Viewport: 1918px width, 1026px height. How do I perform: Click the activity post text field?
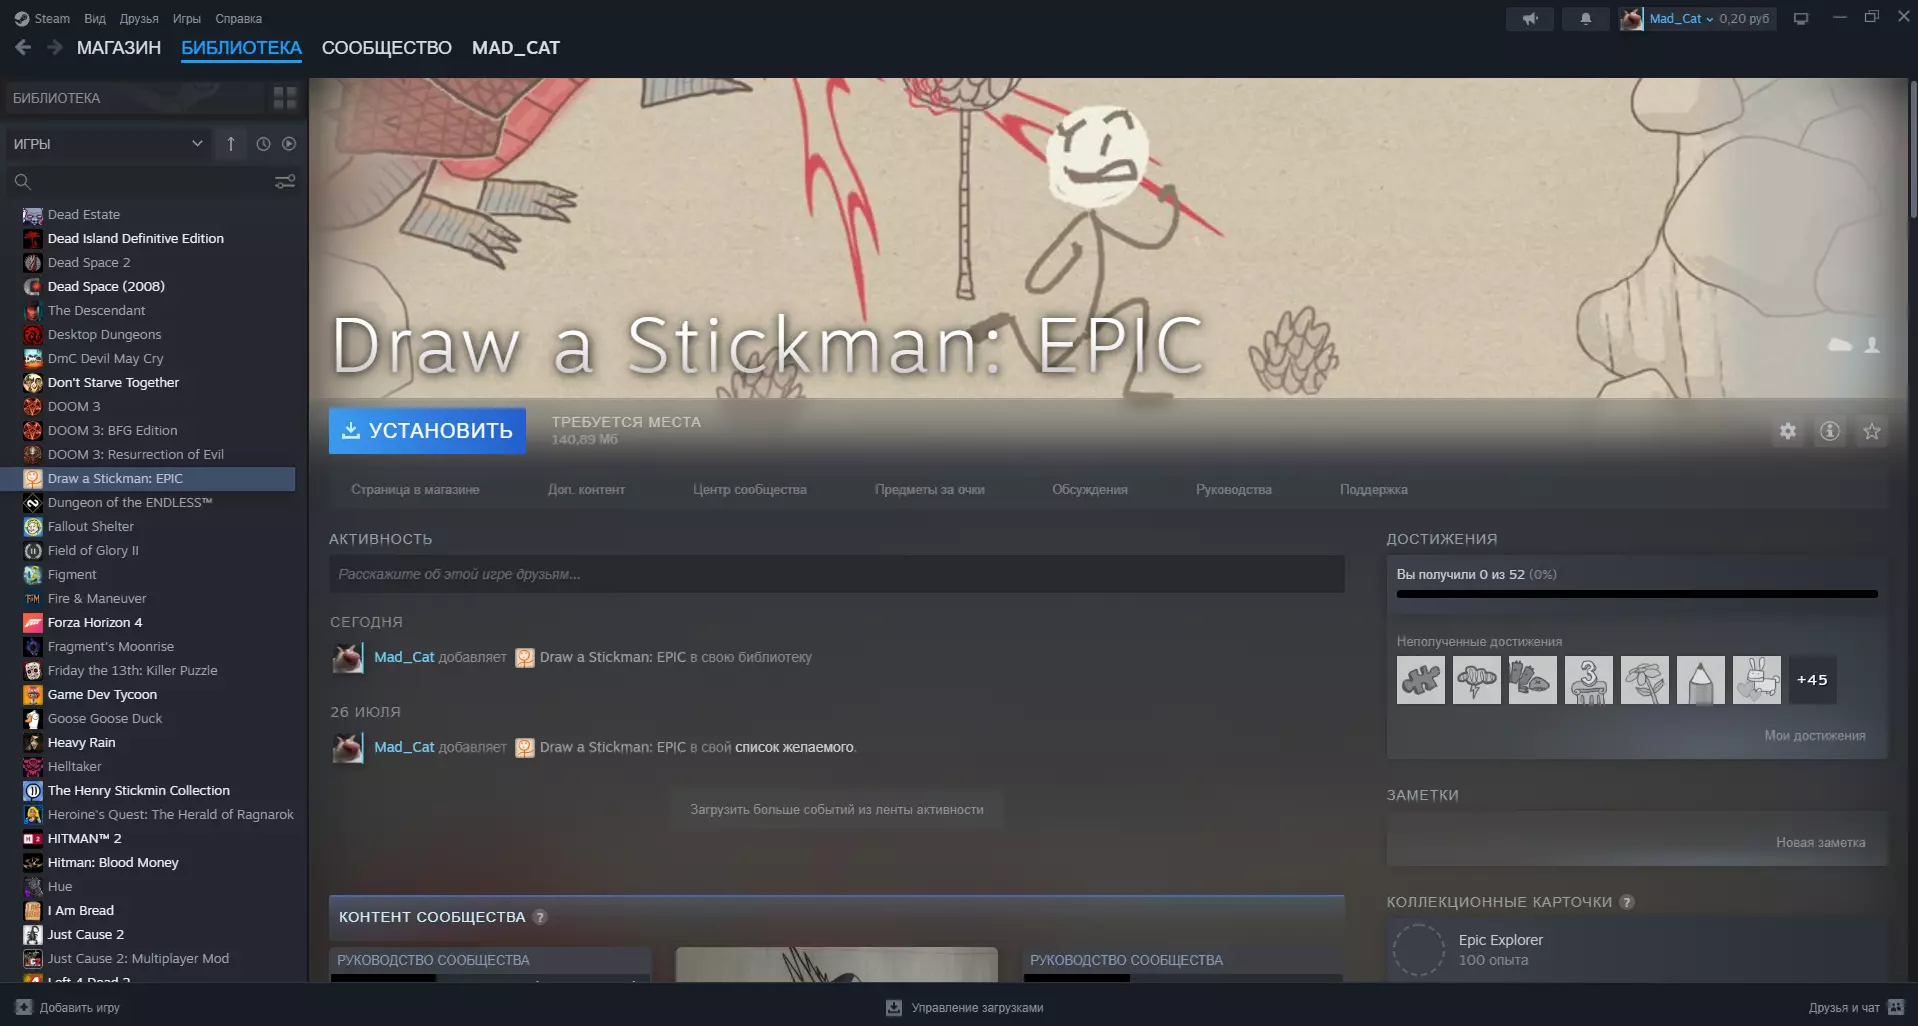tap(837, 574)
